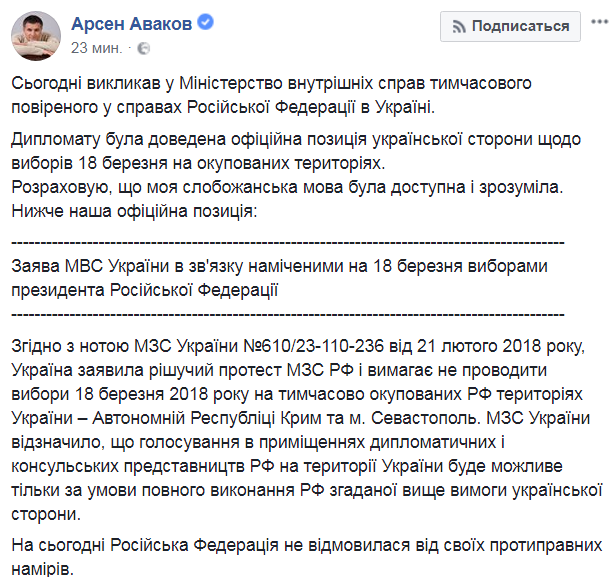The height and width of the screenshot is (577, 614).
Task: Click the blue verified badge icon
Action: point(208,23)
